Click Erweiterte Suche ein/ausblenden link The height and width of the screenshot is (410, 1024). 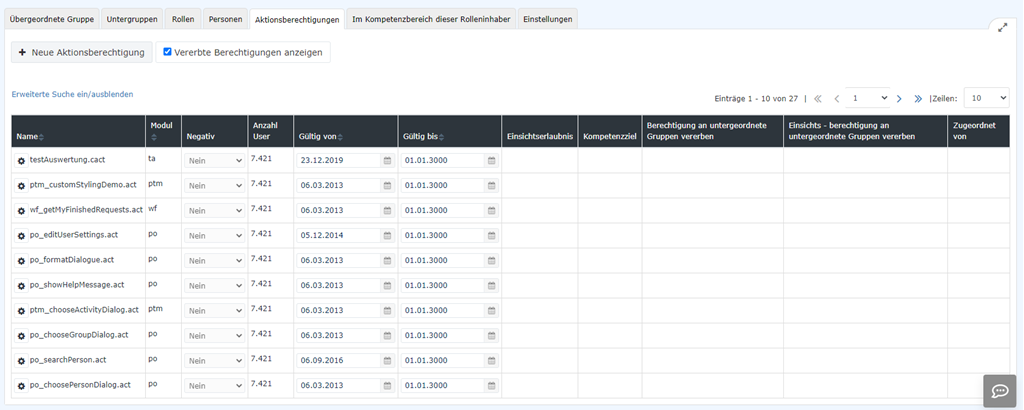pyautogui.click(x=72, y=94)
